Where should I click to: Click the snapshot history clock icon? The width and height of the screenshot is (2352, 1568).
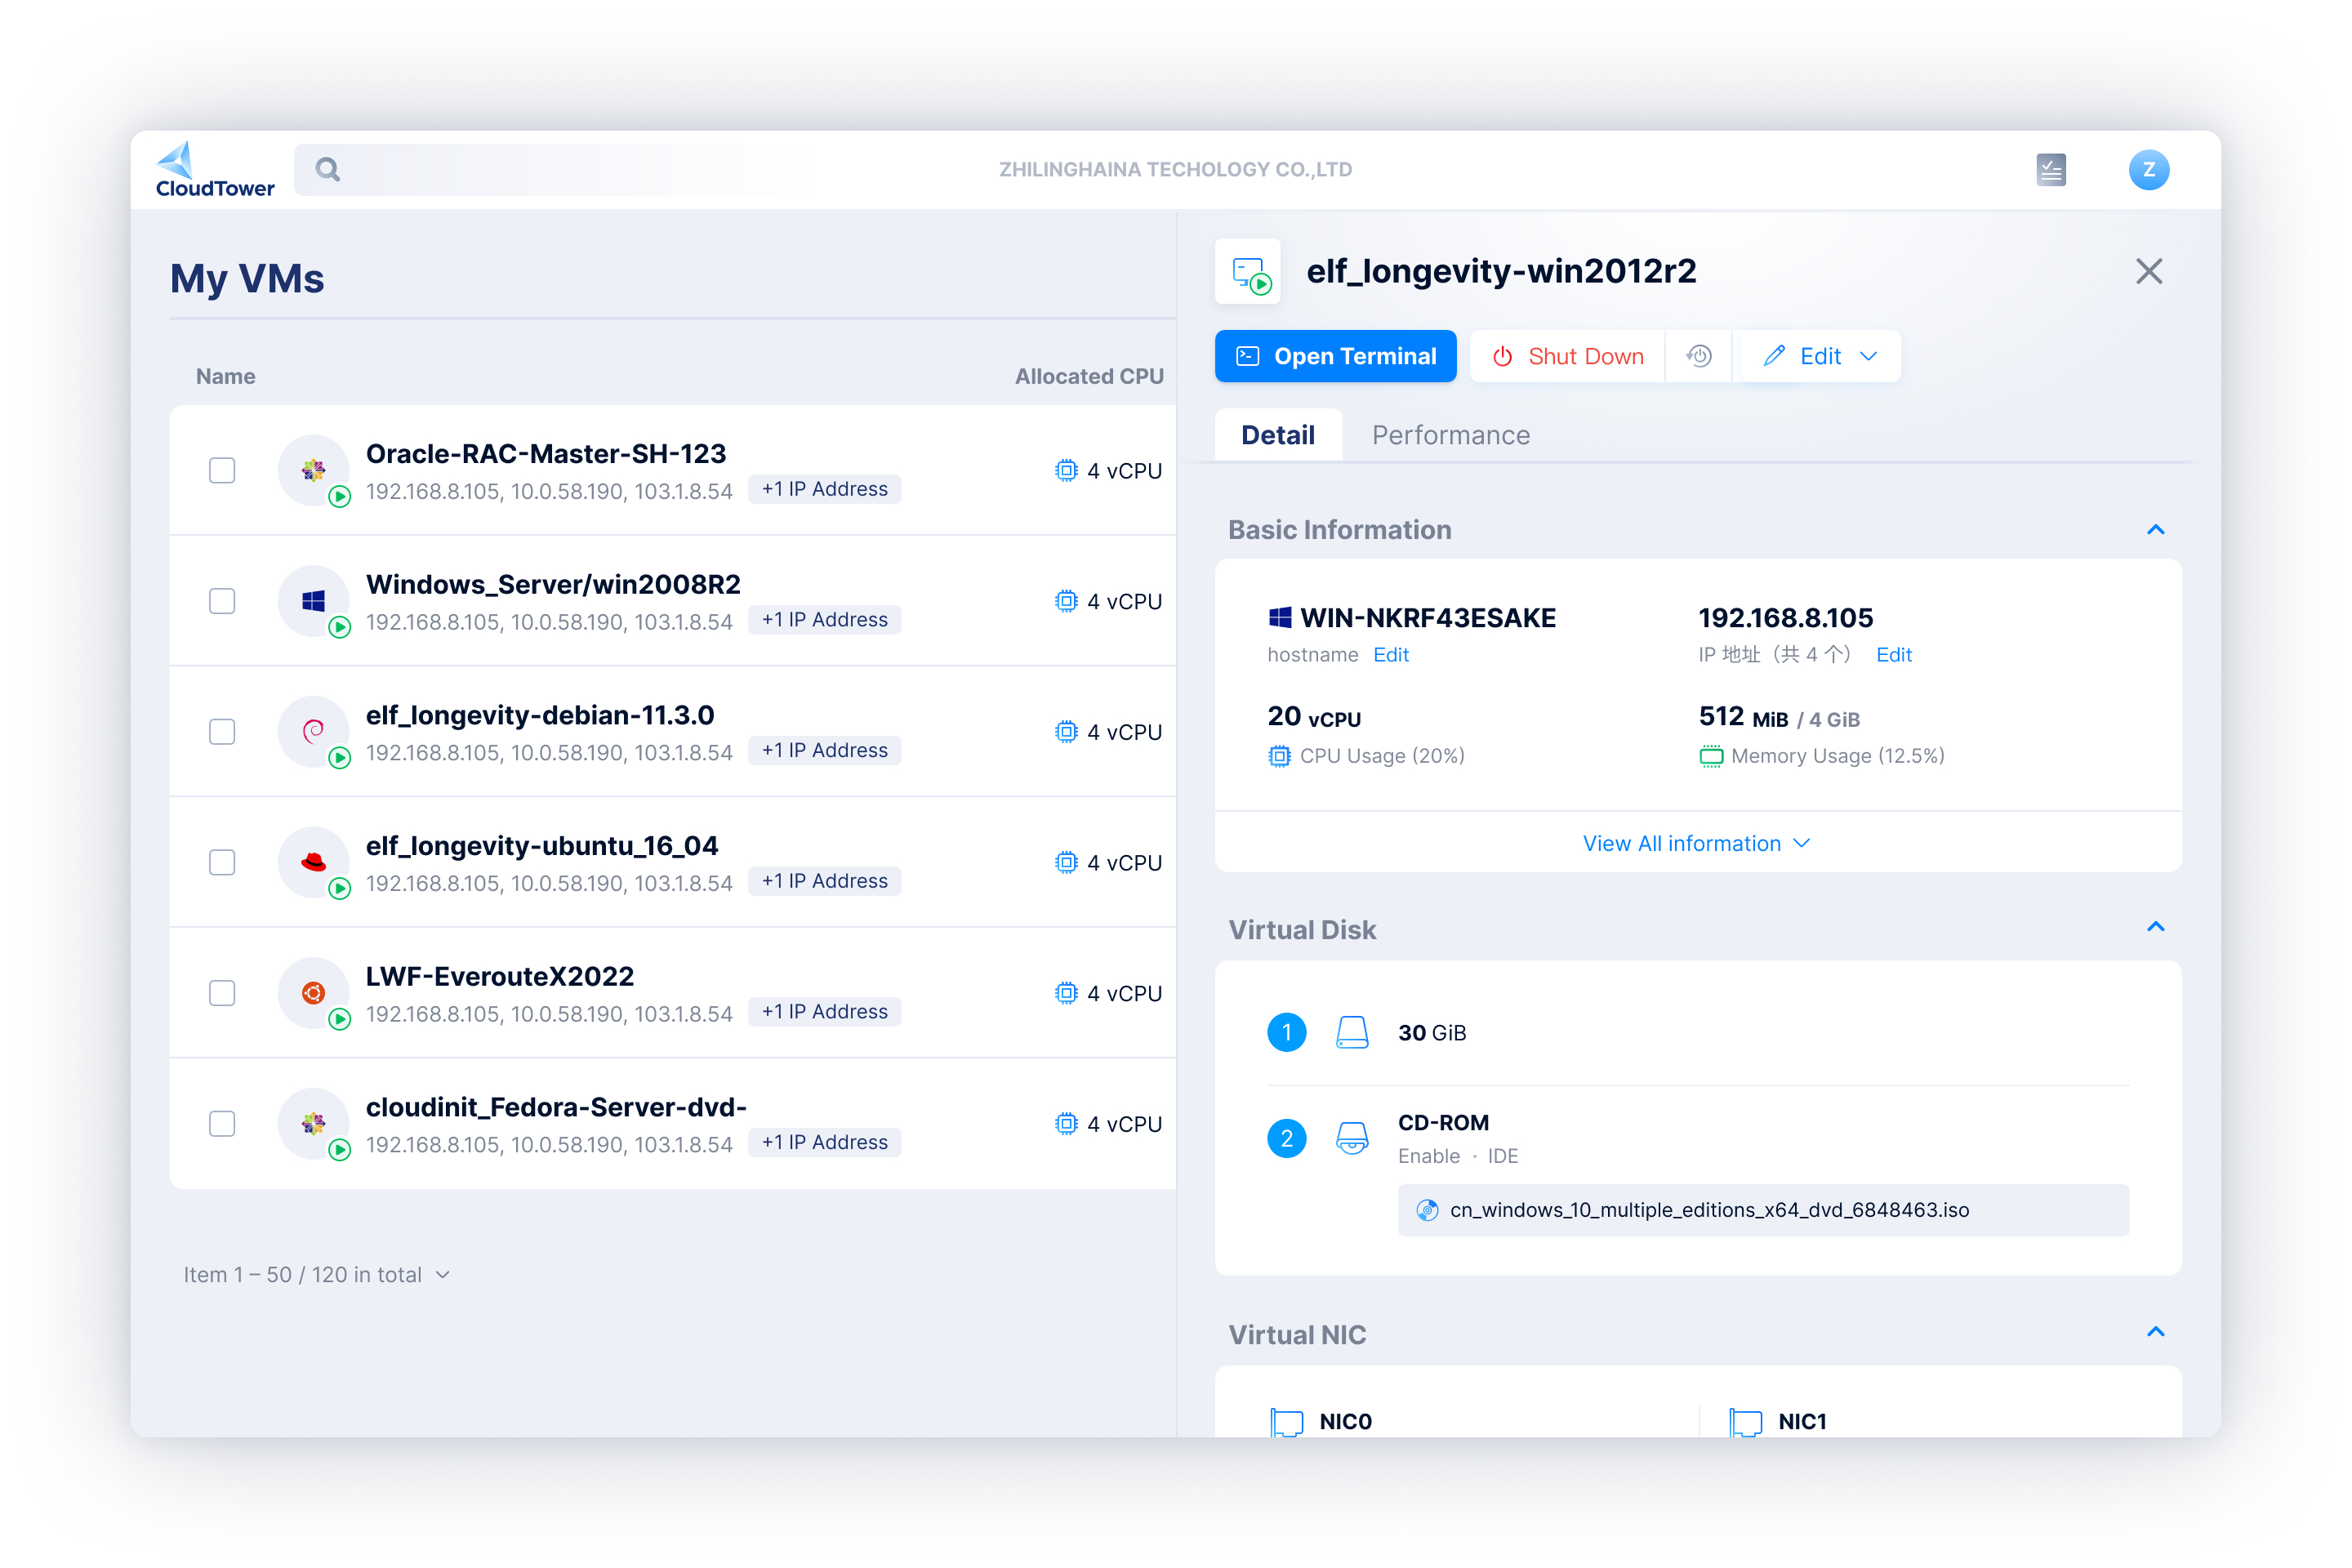(1699, 356)
